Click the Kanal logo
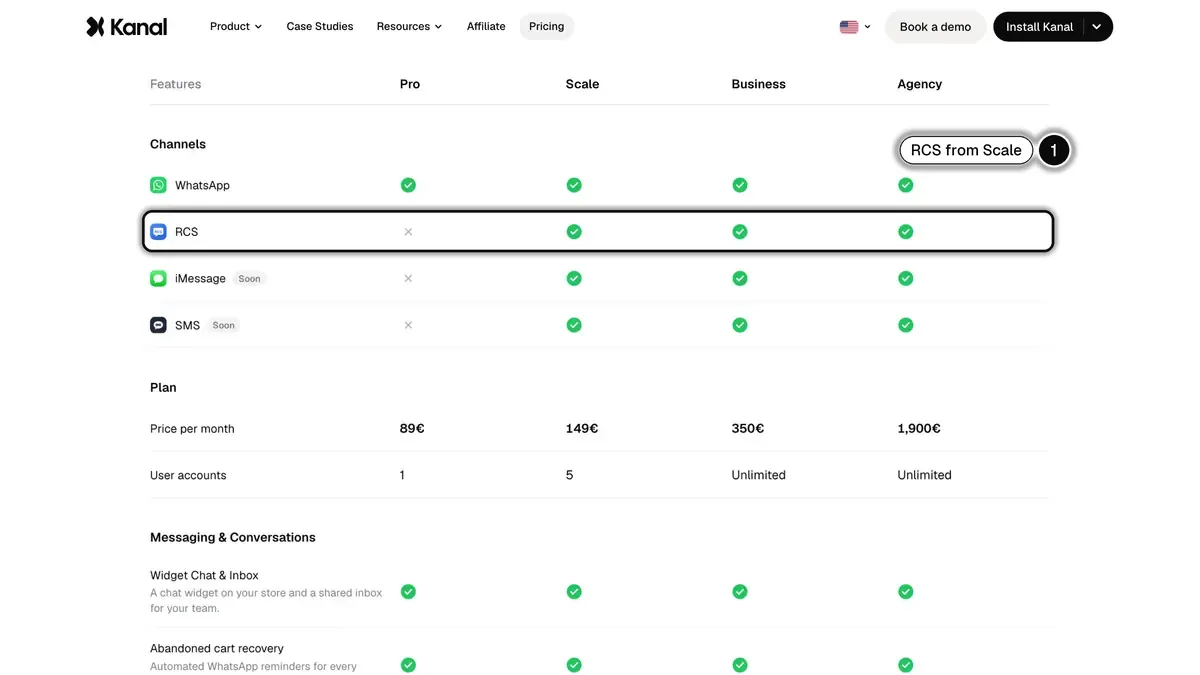Image resolution: width=1200 pixels, height=675 pixels. pos(127,27)
